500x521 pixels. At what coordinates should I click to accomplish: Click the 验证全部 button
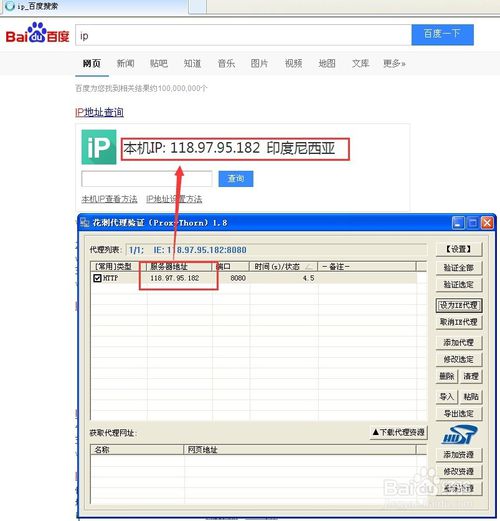tap(459, 268)
